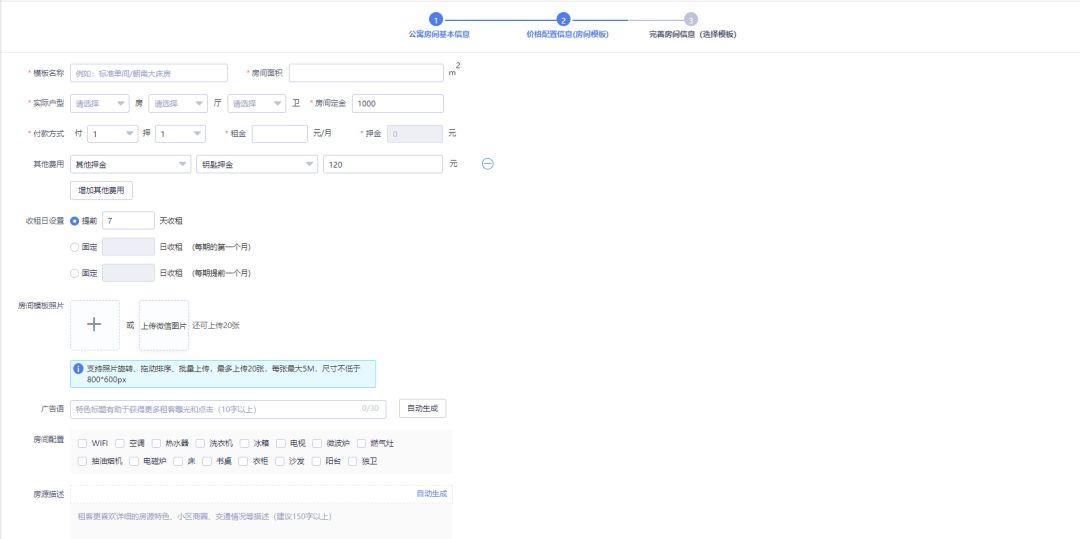Click the 固定 day field for 每期的第一个月

[128, 246]
